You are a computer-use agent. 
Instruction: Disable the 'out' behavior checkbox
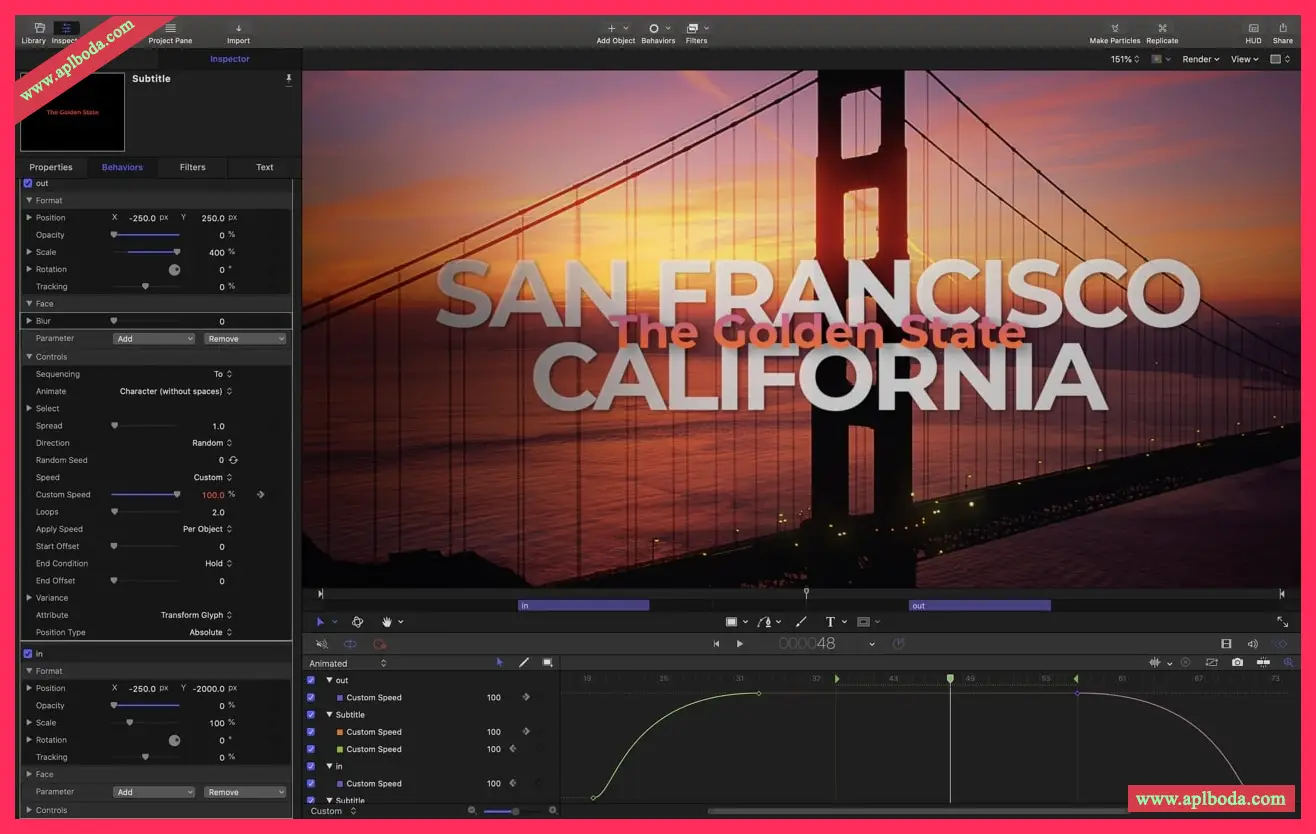click(x=28, y=184)
